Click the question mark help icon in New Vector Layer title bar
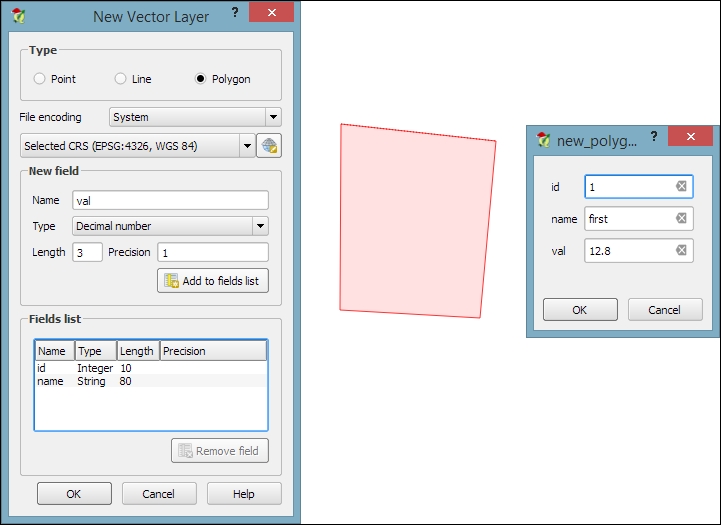This screenshot has width=721, height=525. pos(235,12)
